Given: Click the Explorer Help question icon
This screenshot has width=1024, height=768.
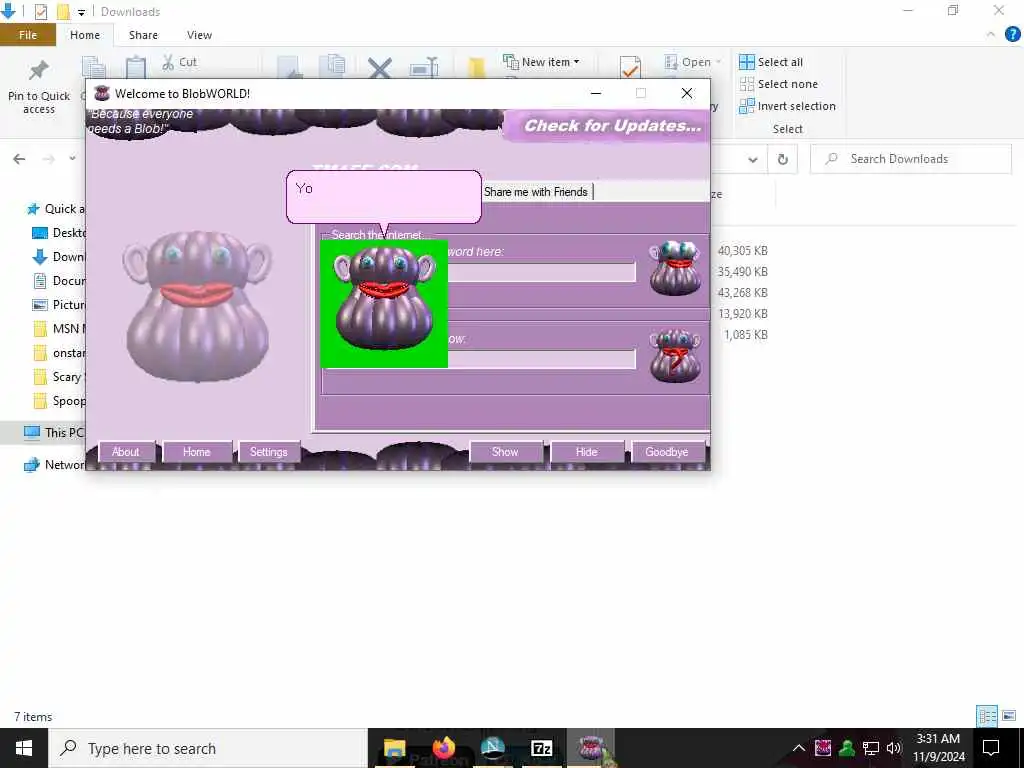Looking at the screenshot, I should (1012, 34).
